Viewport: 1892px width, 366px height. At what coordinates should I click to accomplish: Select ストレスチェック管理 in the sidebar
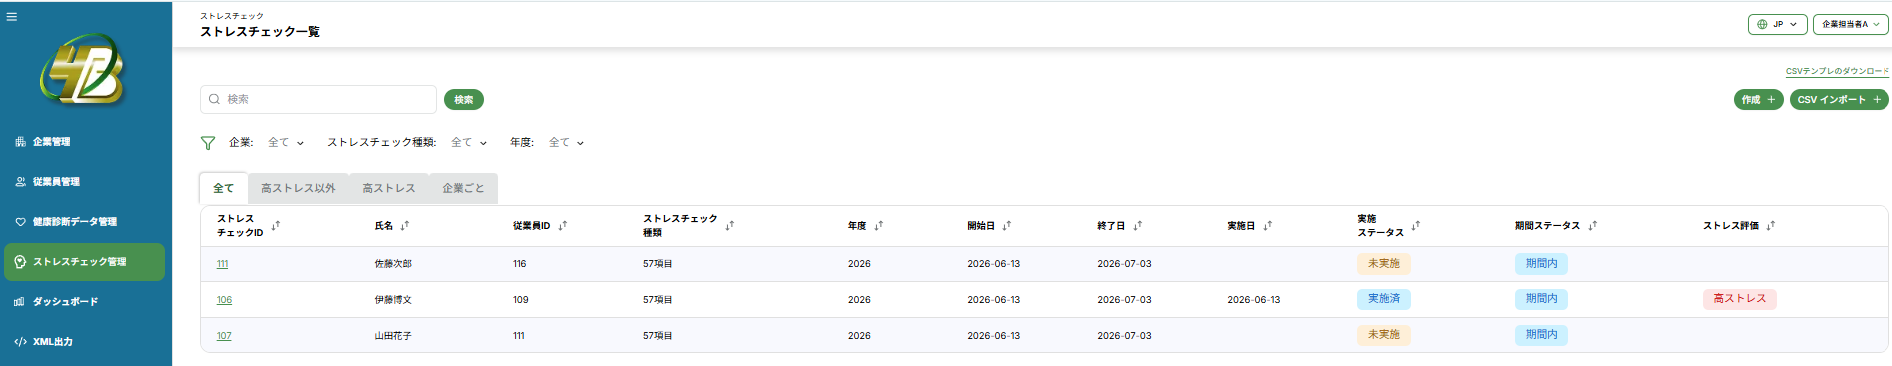84,262
